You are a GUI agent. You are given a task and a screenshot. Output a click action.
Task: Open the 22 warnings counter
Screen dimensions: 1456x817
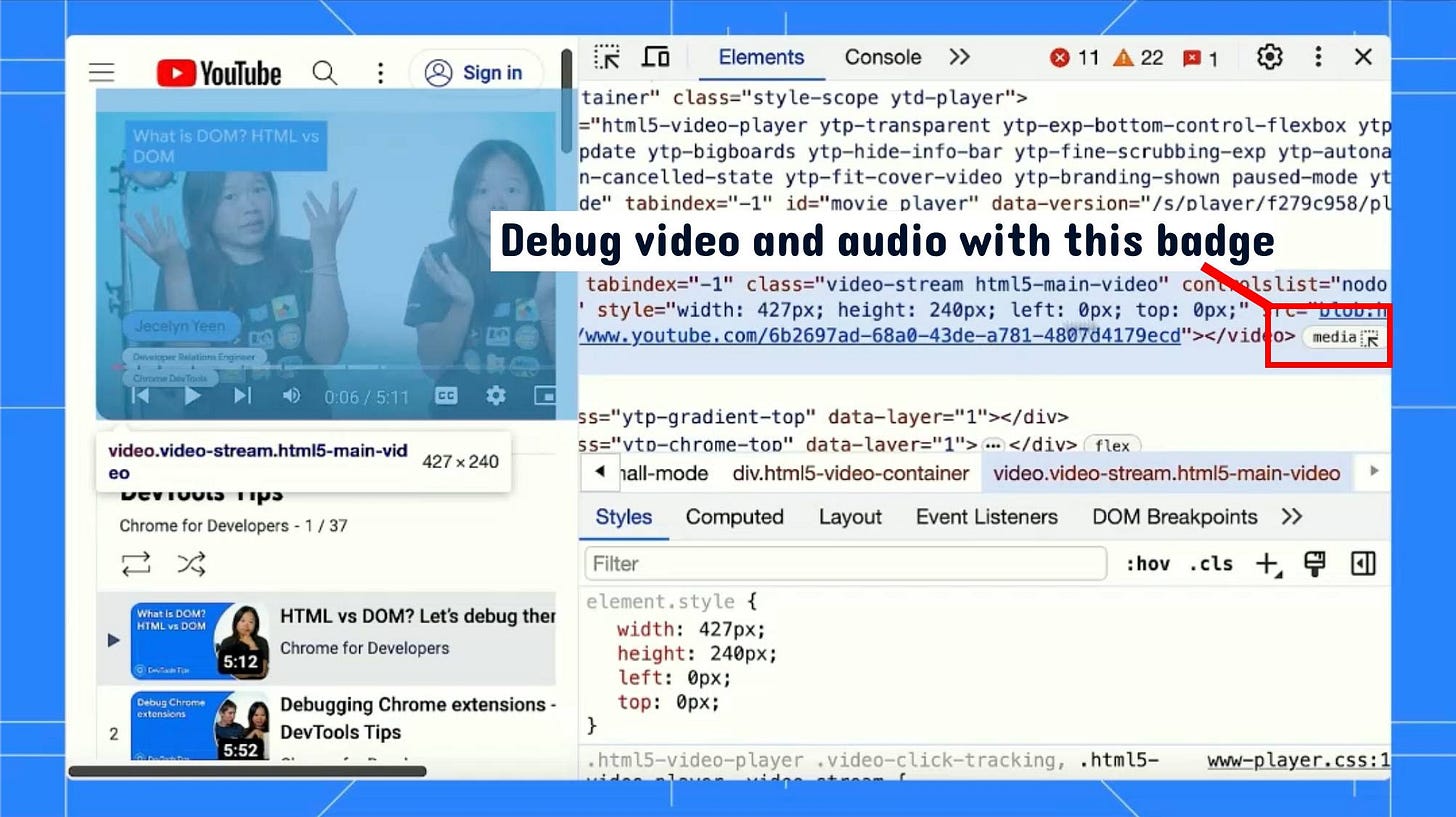tap(1139, 58)
